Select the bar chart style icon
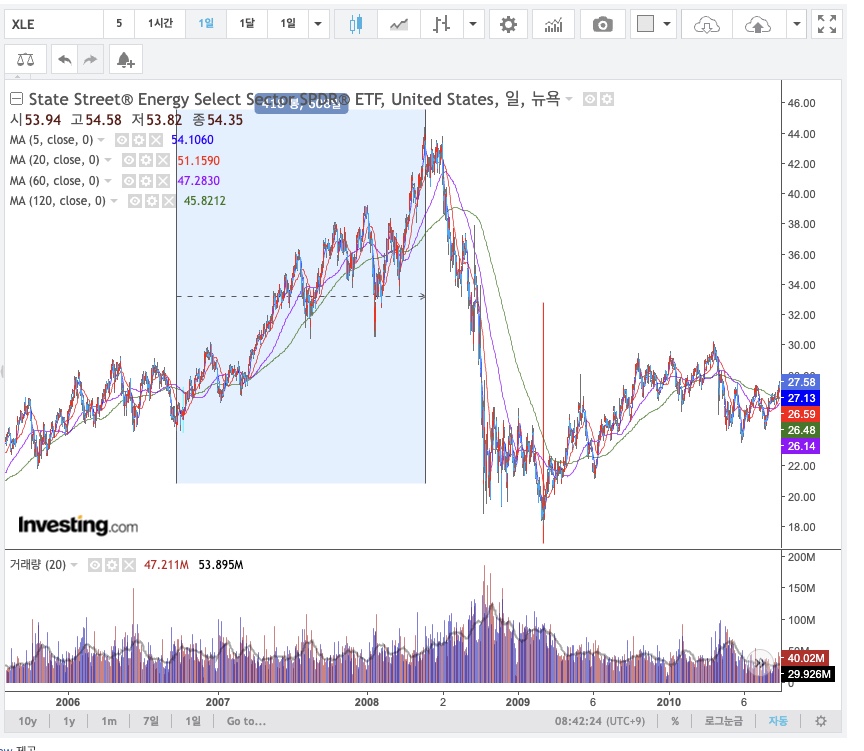864x751 pixels. (441, 24)
